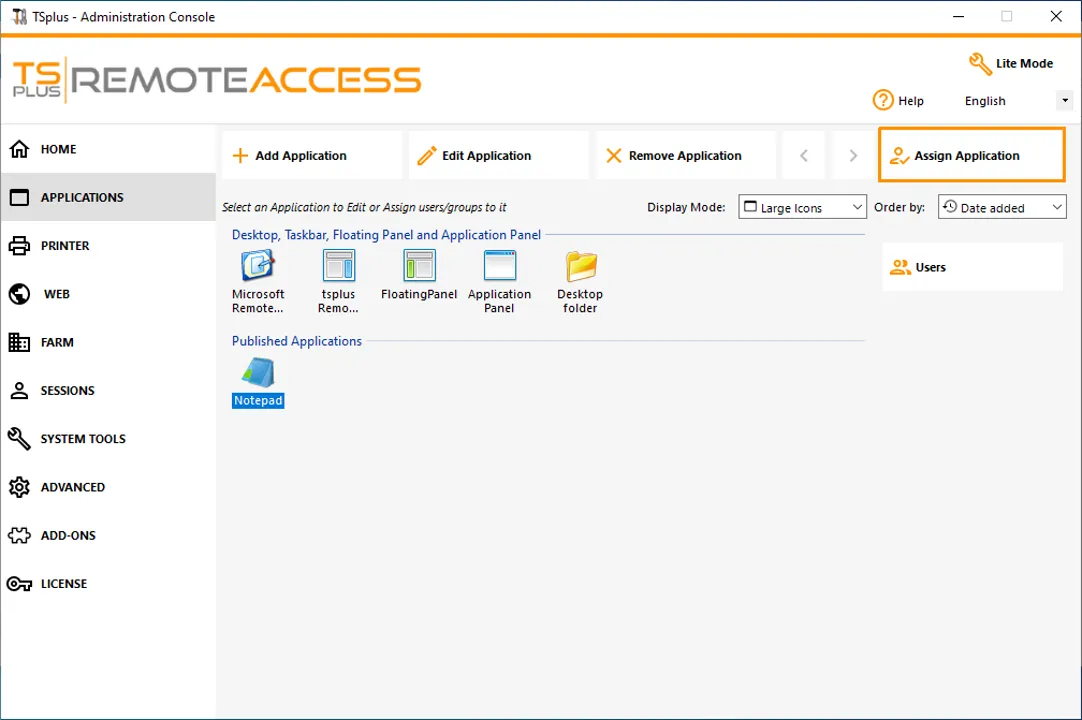Open the Display Mode dropdown
Screen dimensions: 1082x720
pyautogui.click(x=802, y=207)
